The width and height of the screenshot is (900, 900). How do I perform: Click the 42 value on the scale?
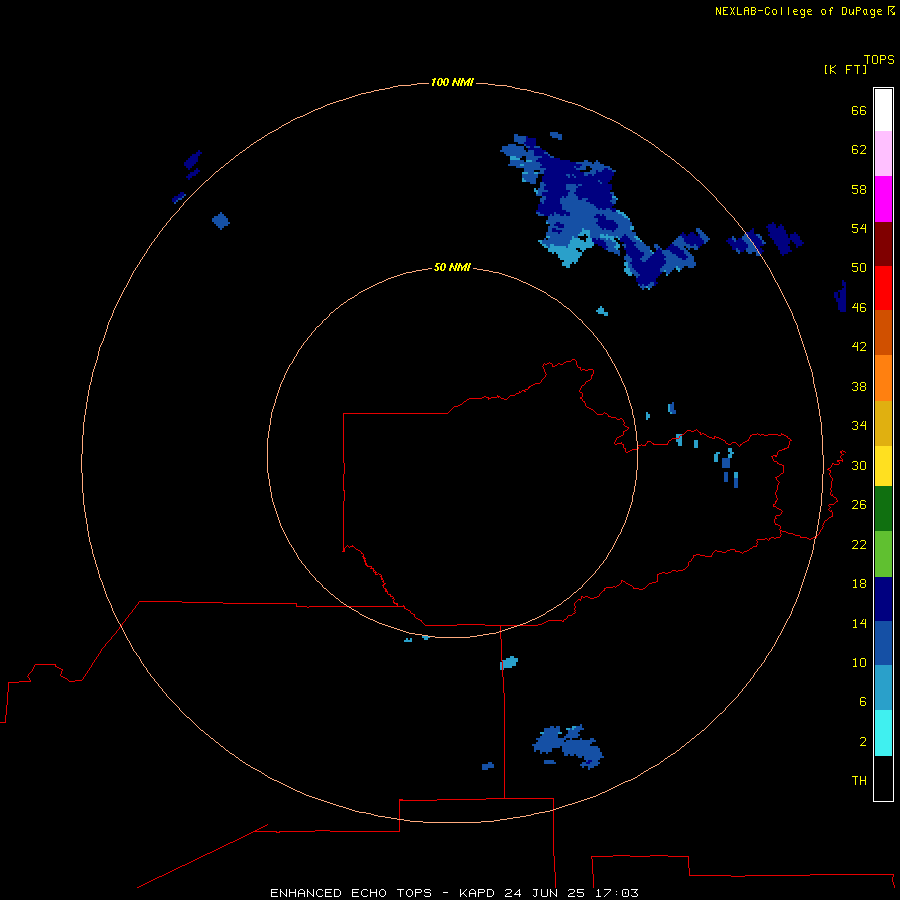click(x=859, y=346)
